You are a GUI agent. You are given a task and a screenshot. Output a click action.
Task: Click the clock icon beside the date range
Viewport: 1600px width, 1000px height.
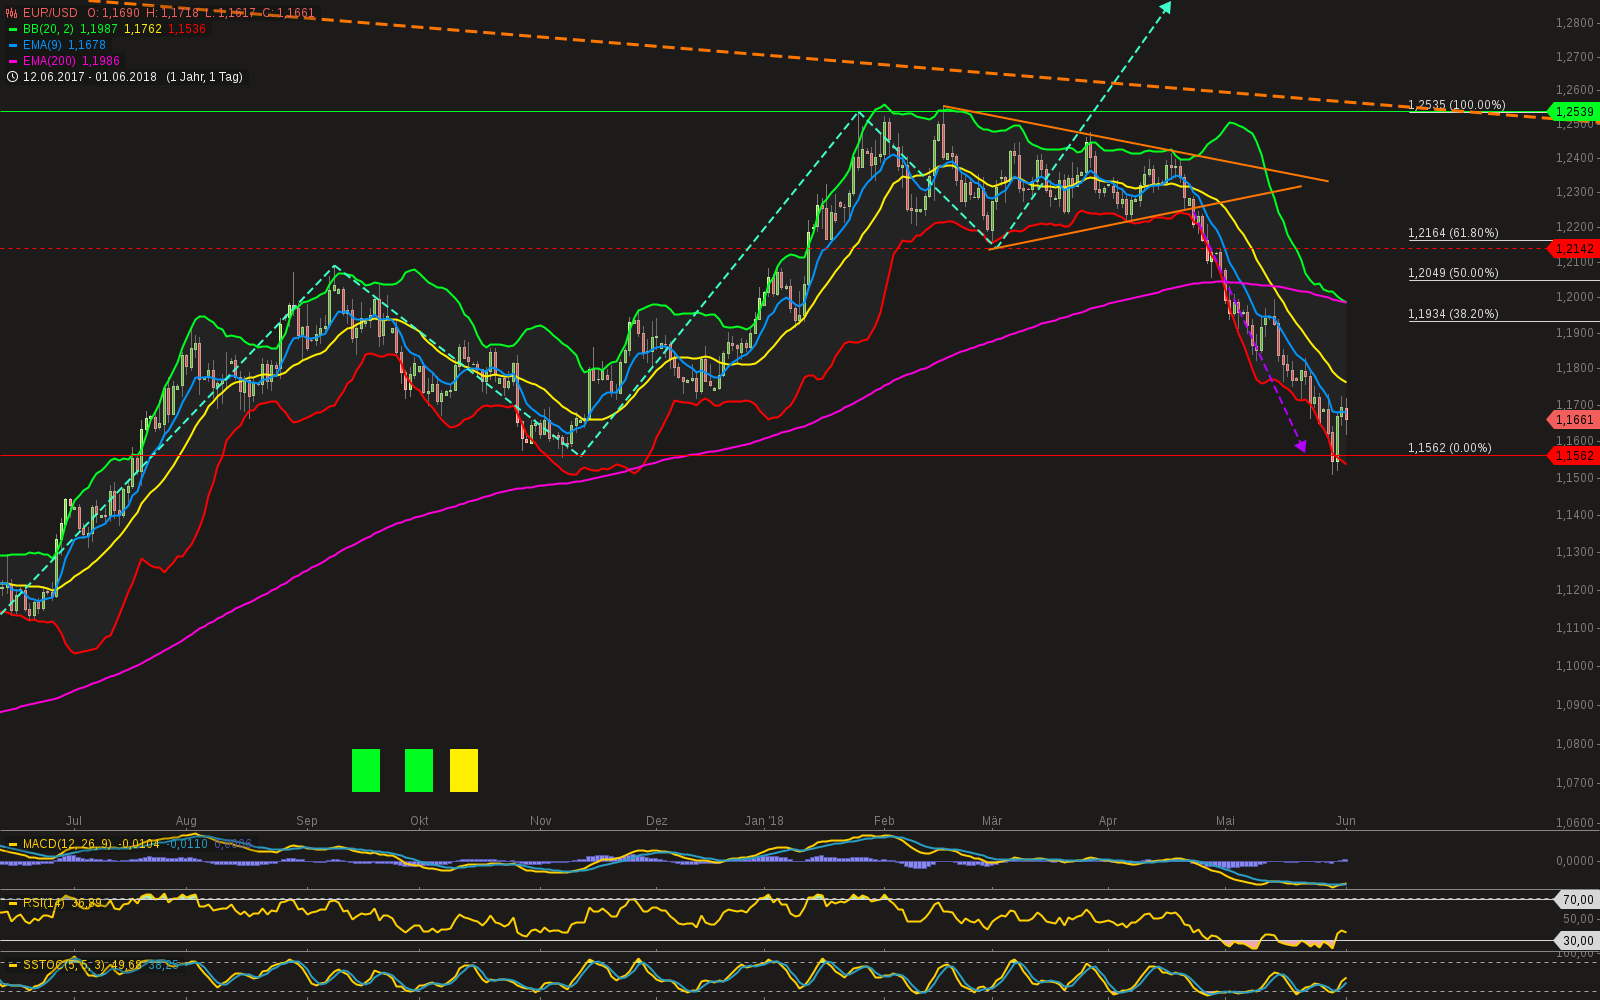coord(11,76)
